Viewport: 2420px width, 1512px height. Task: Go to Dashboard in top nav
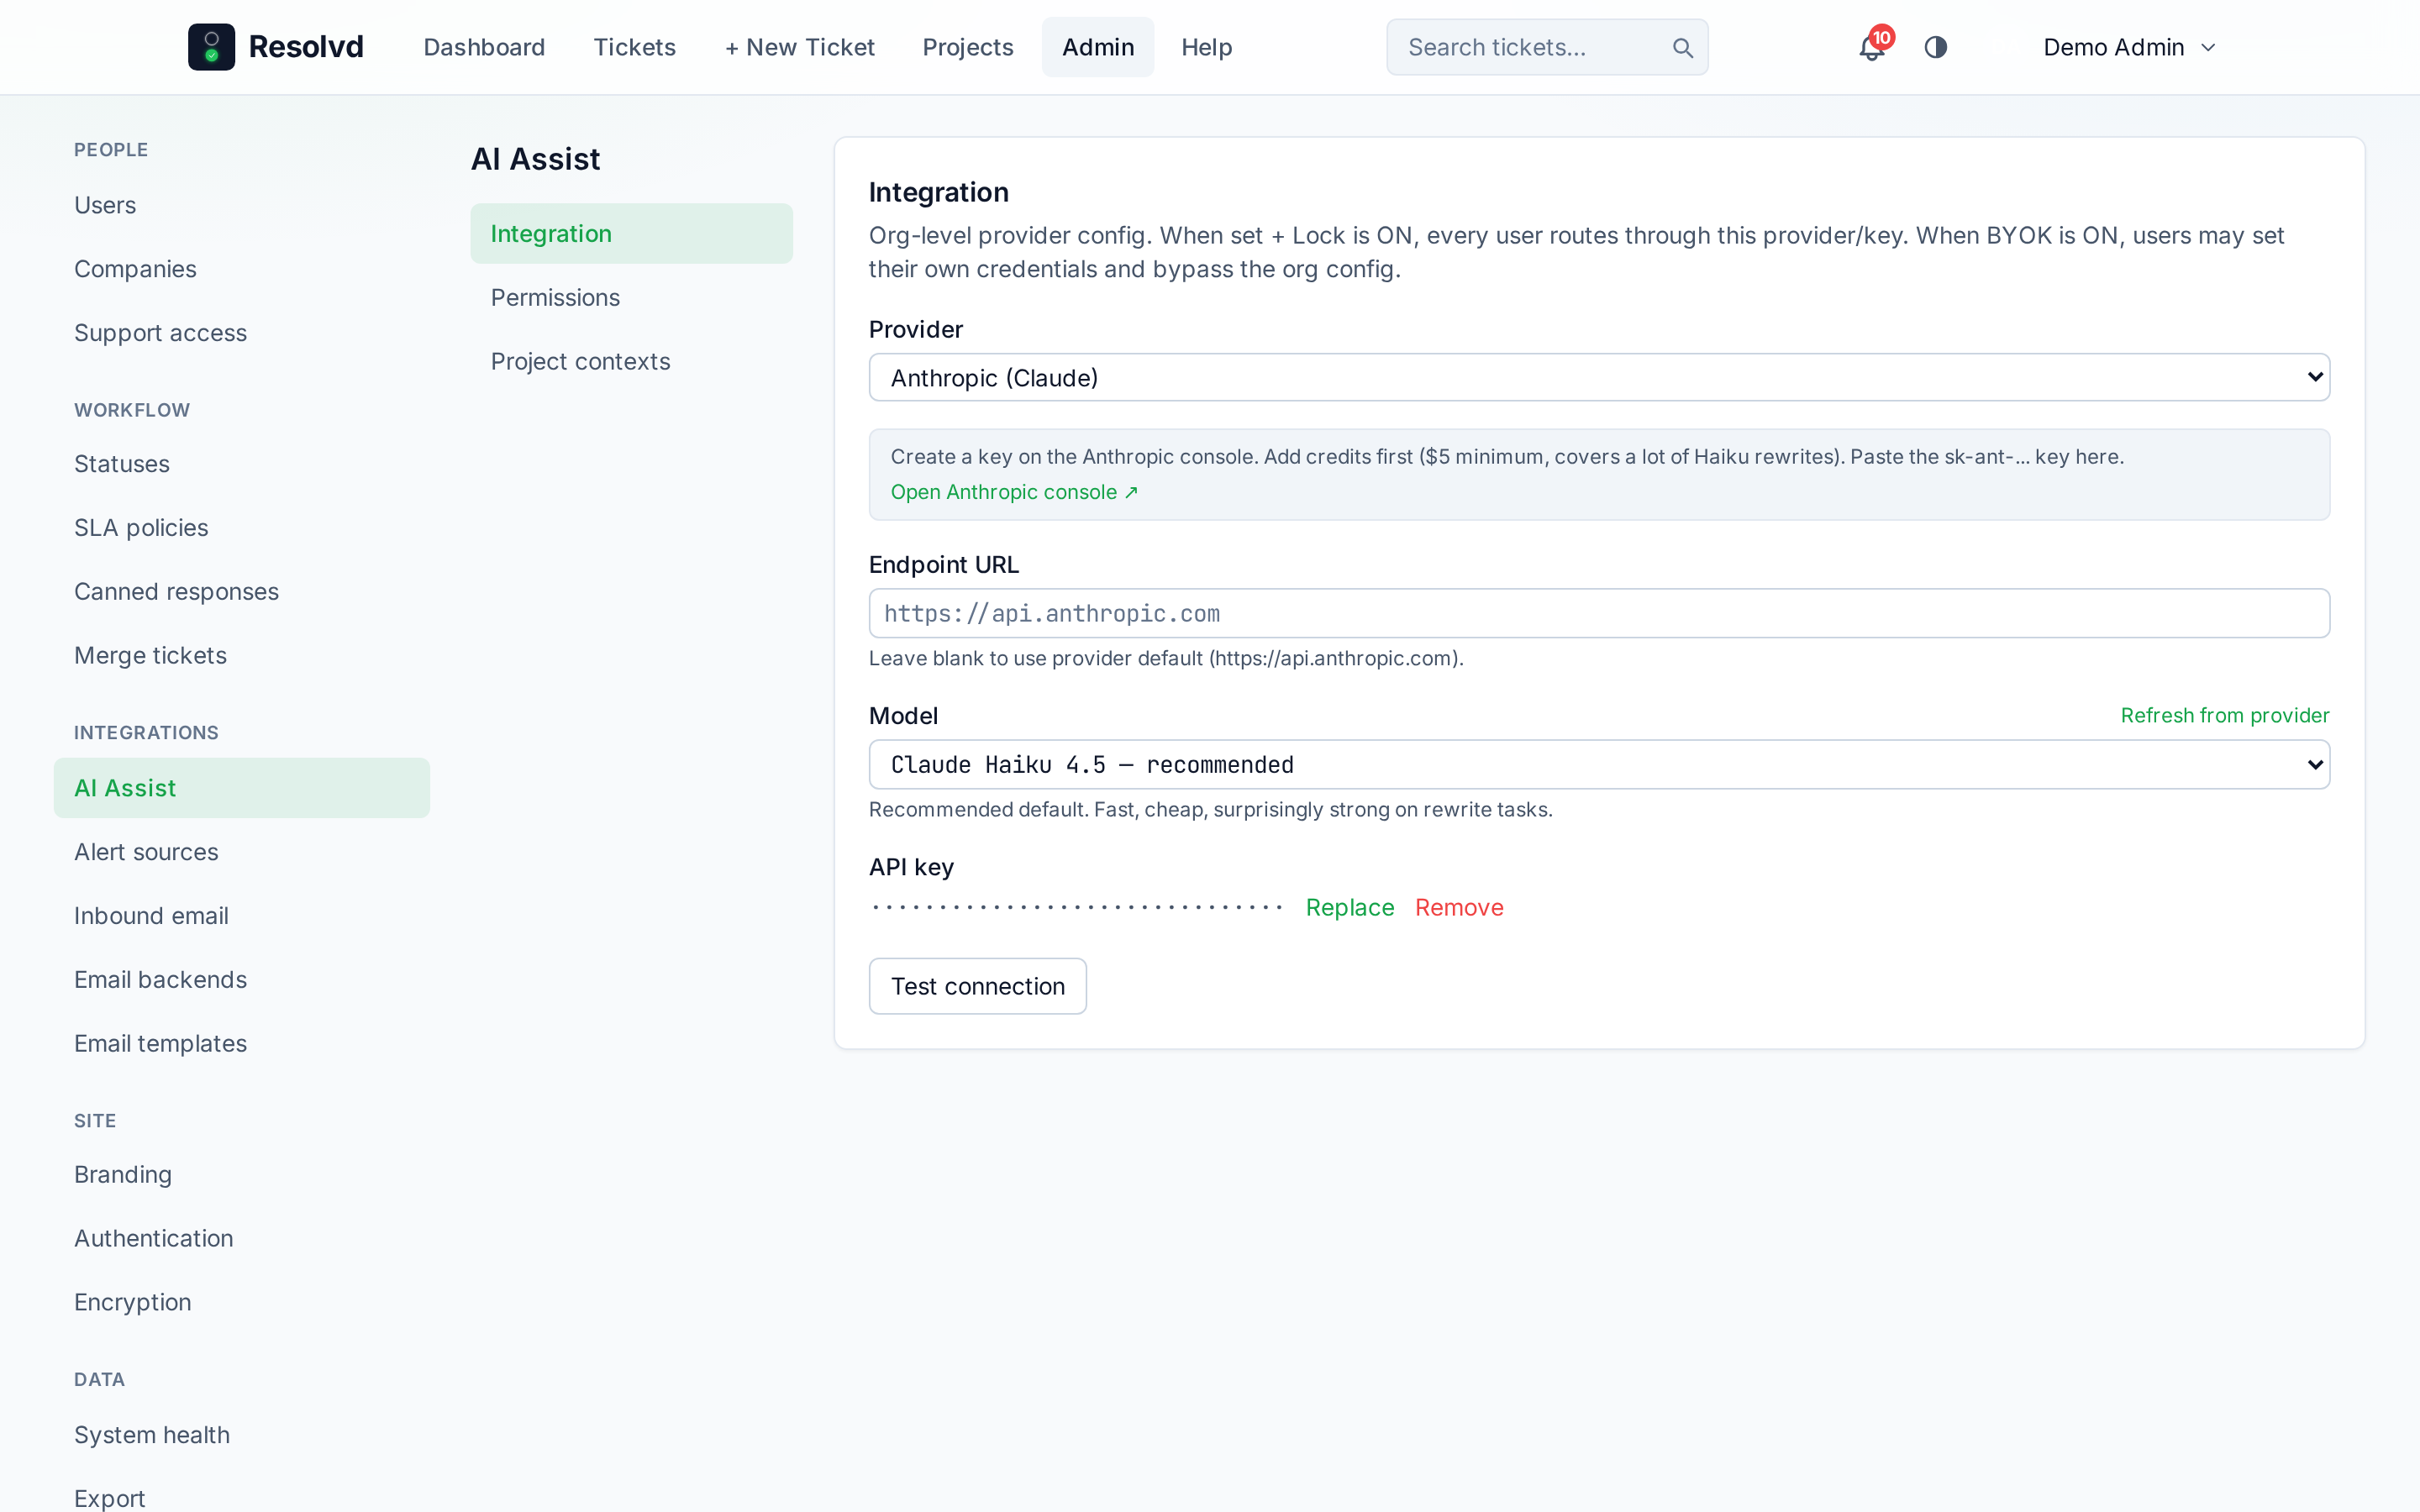[x=484, y=47]
